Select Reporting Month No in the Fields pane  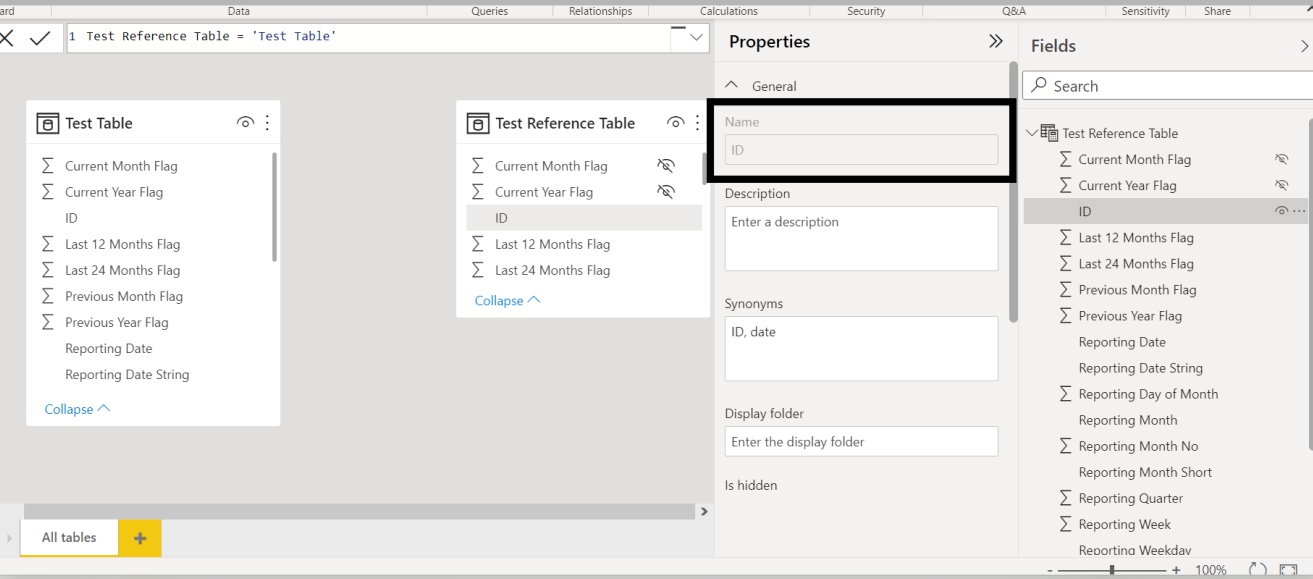point(1138,446)
